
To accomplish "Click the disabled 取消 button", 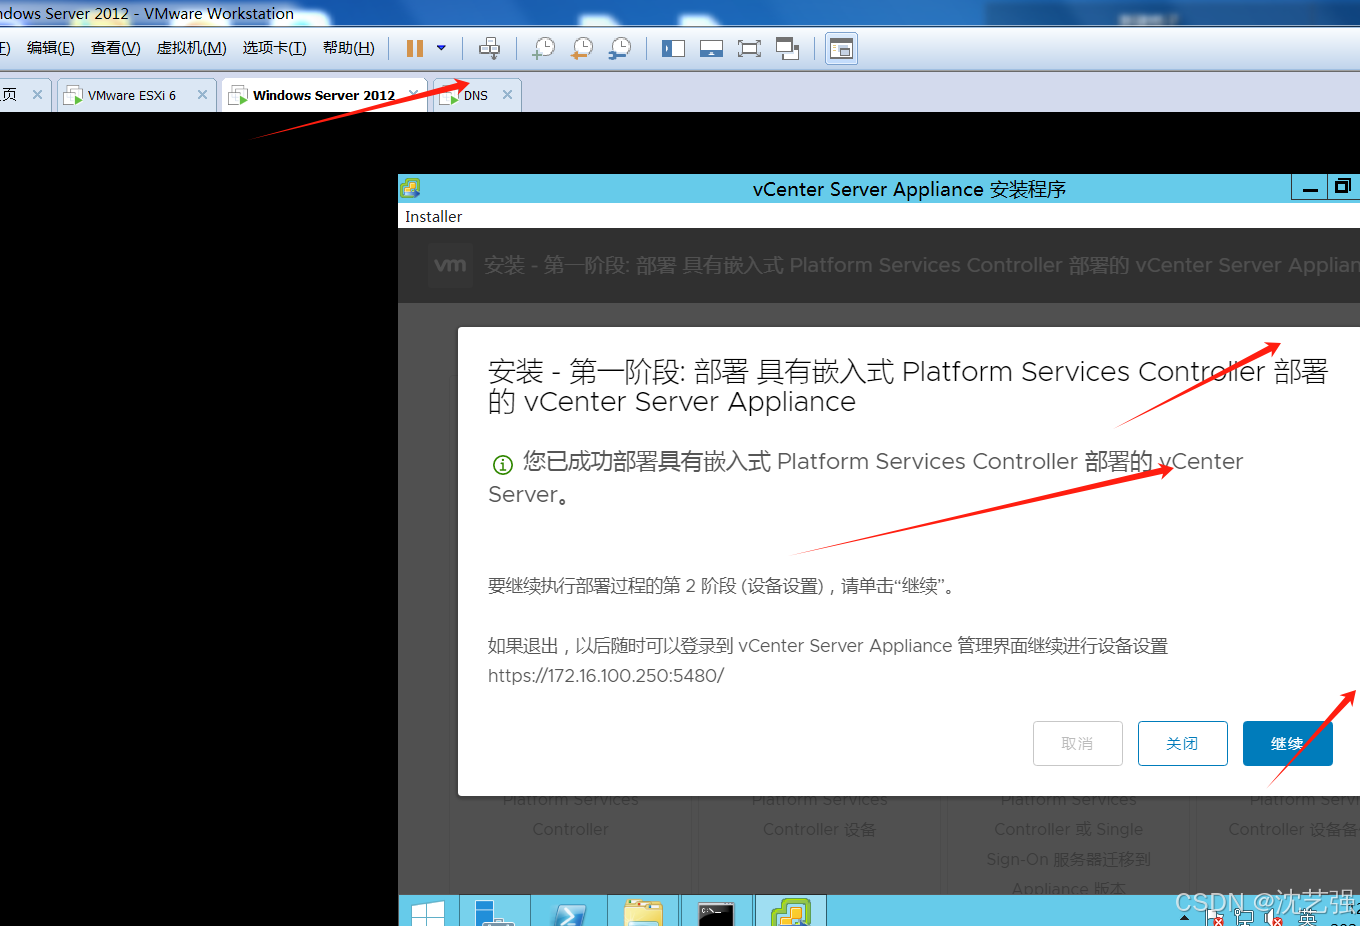I will tap(1077, 743).
